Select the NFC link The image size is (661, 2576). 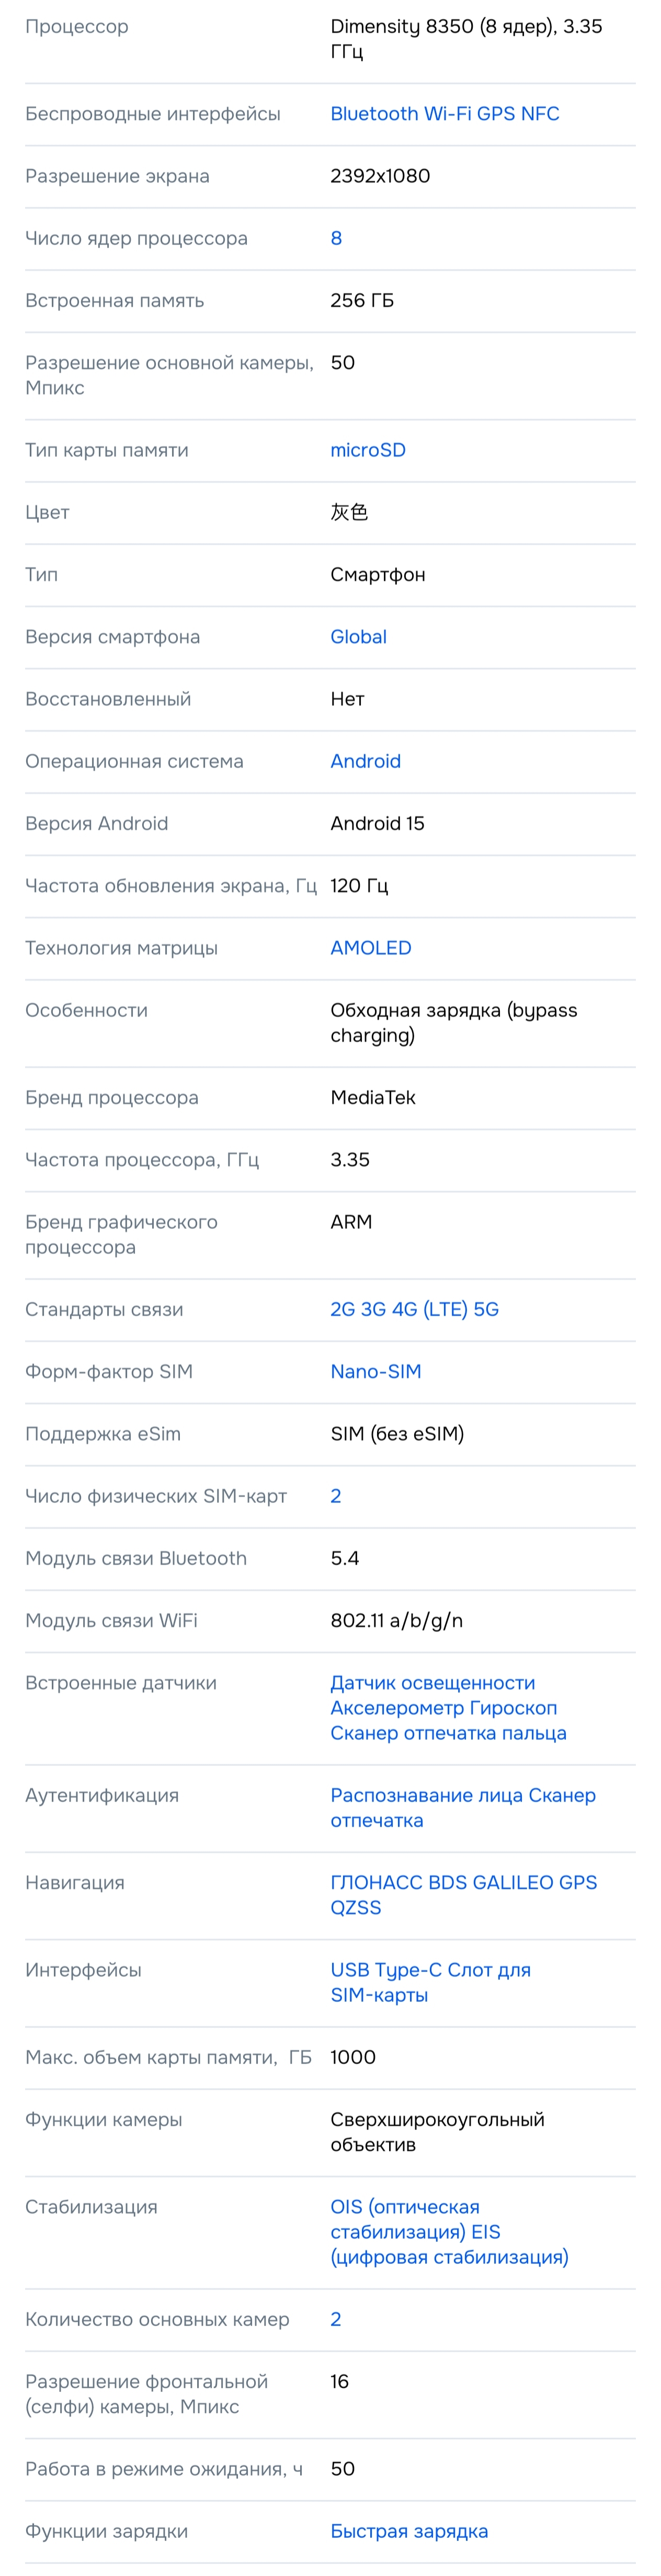(540, 114)
